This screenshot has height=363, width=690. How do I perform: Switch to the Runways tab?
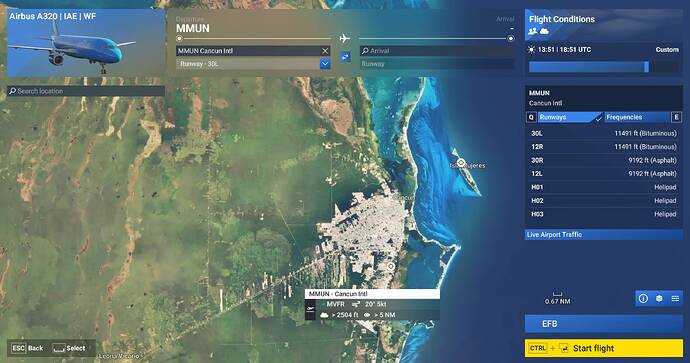coord(570,117)
